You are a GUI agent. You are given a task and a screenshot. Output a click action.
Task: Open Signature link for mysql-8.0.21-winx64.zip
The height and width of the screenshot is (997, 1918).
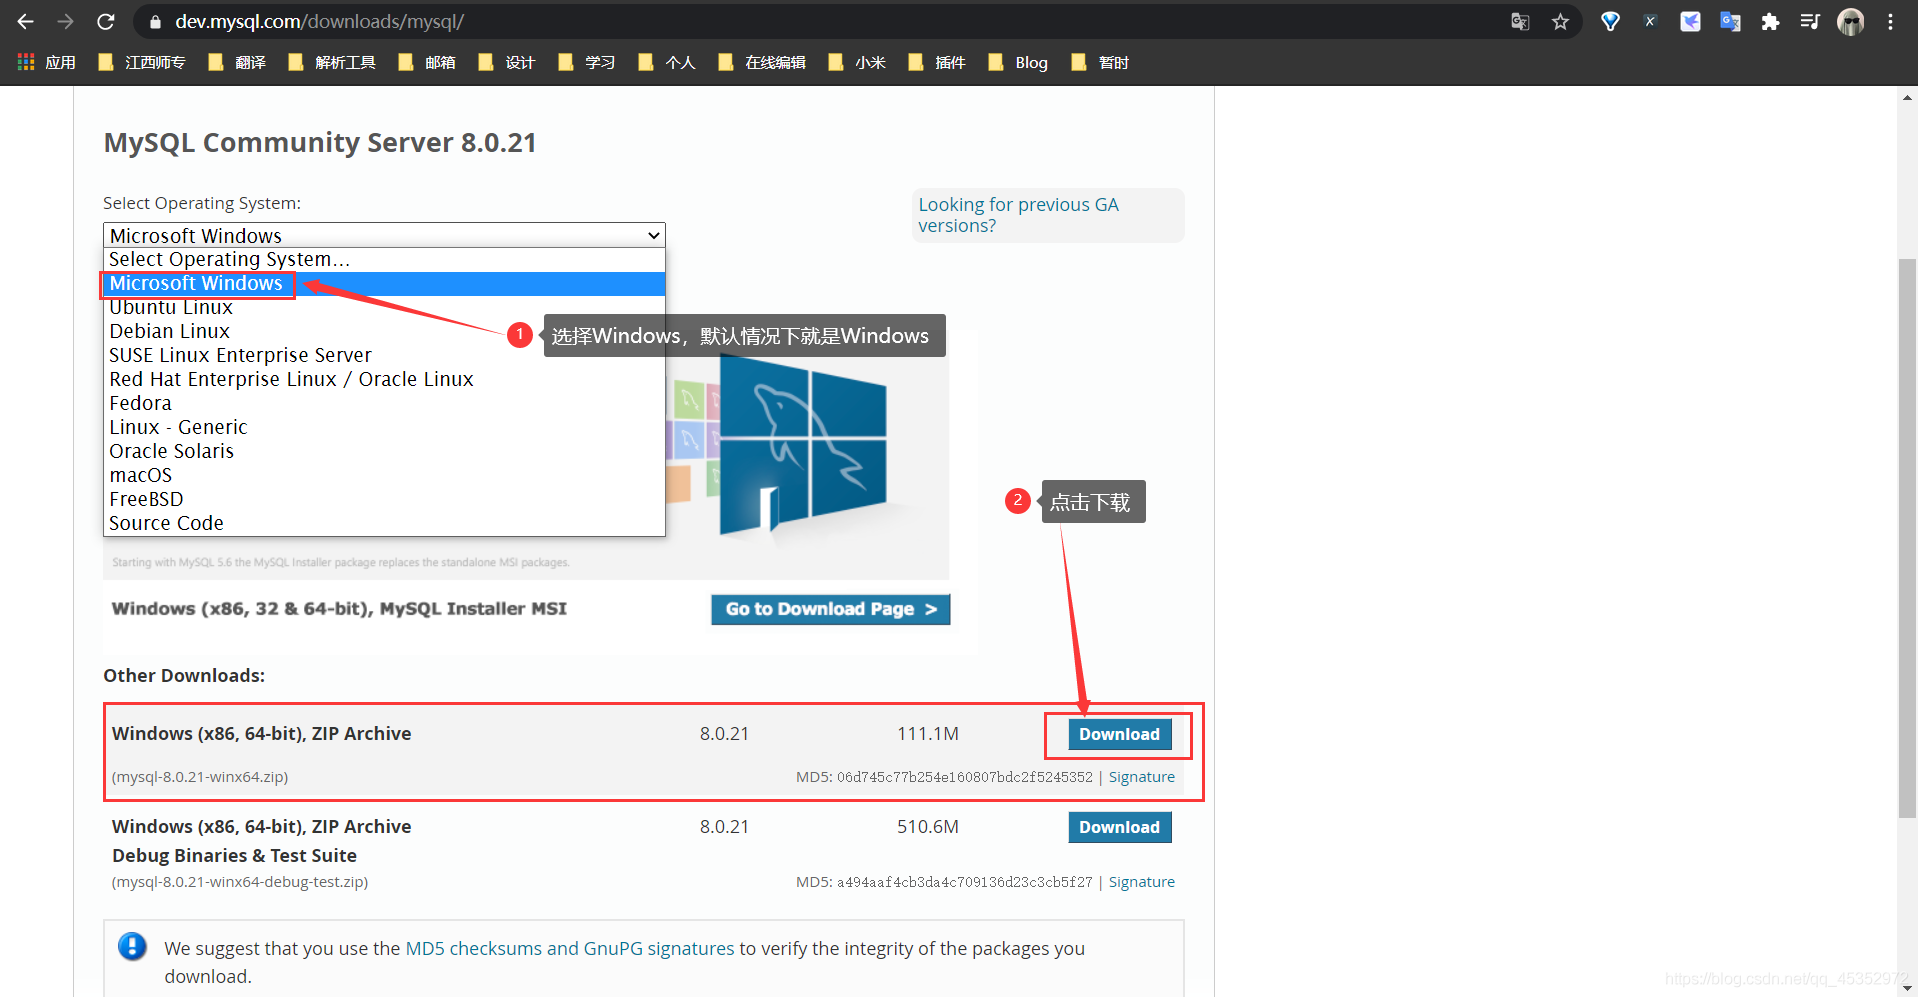coord(1142,777)
